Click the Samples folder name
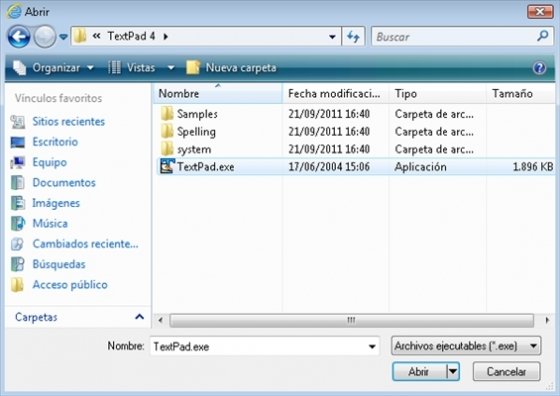 click(x=197, y=114)
